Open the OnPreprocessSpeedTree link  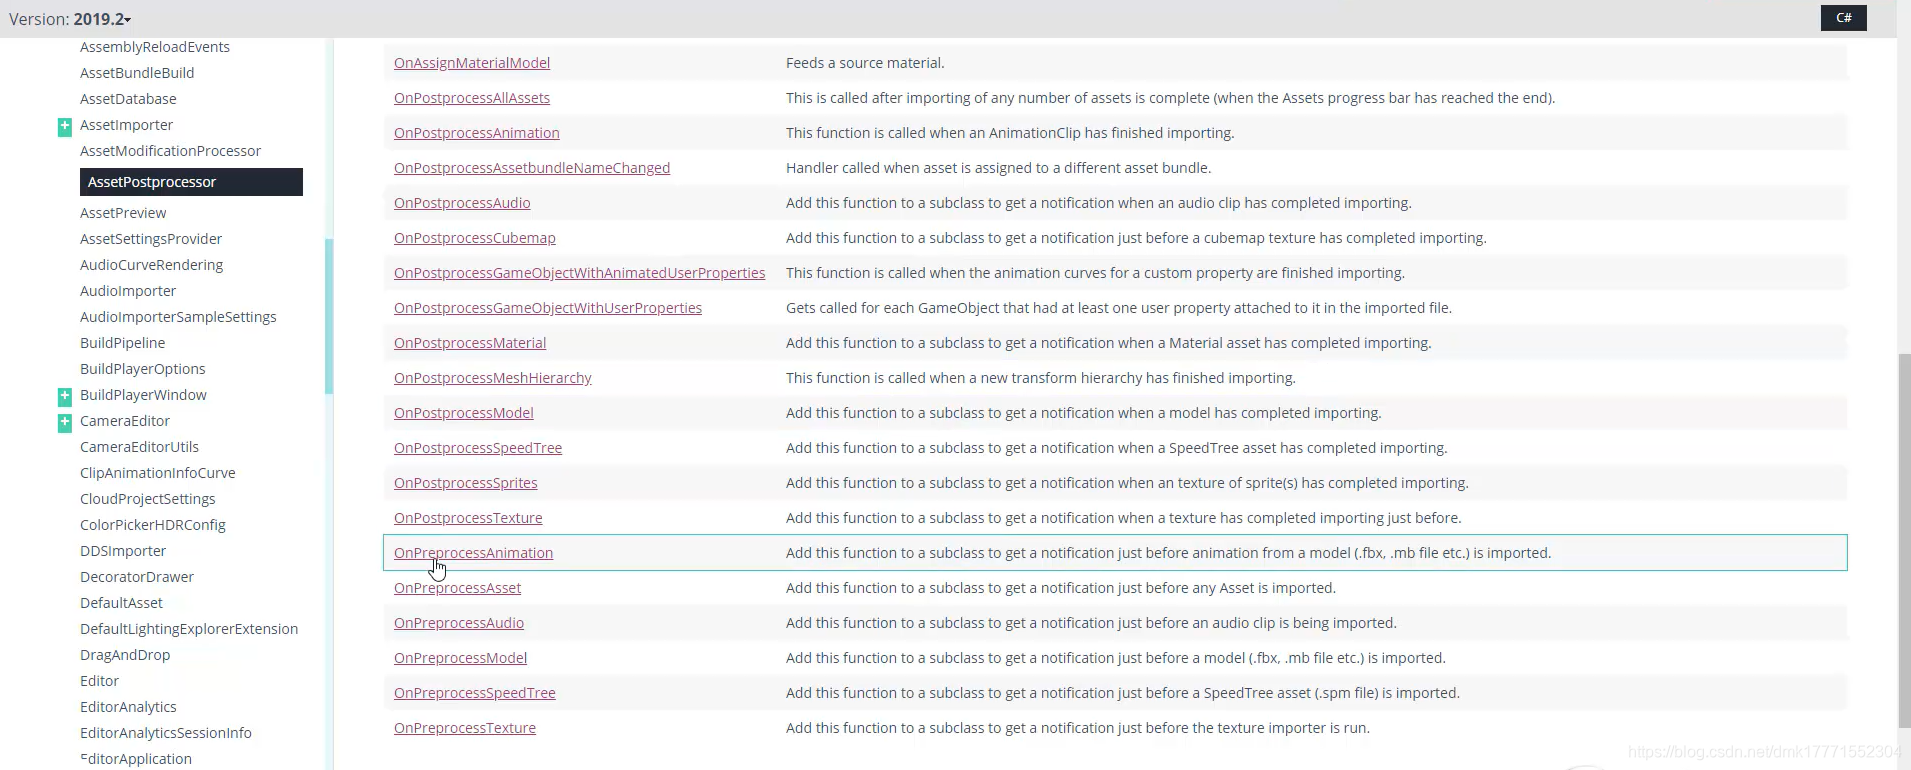pos(475,693)
